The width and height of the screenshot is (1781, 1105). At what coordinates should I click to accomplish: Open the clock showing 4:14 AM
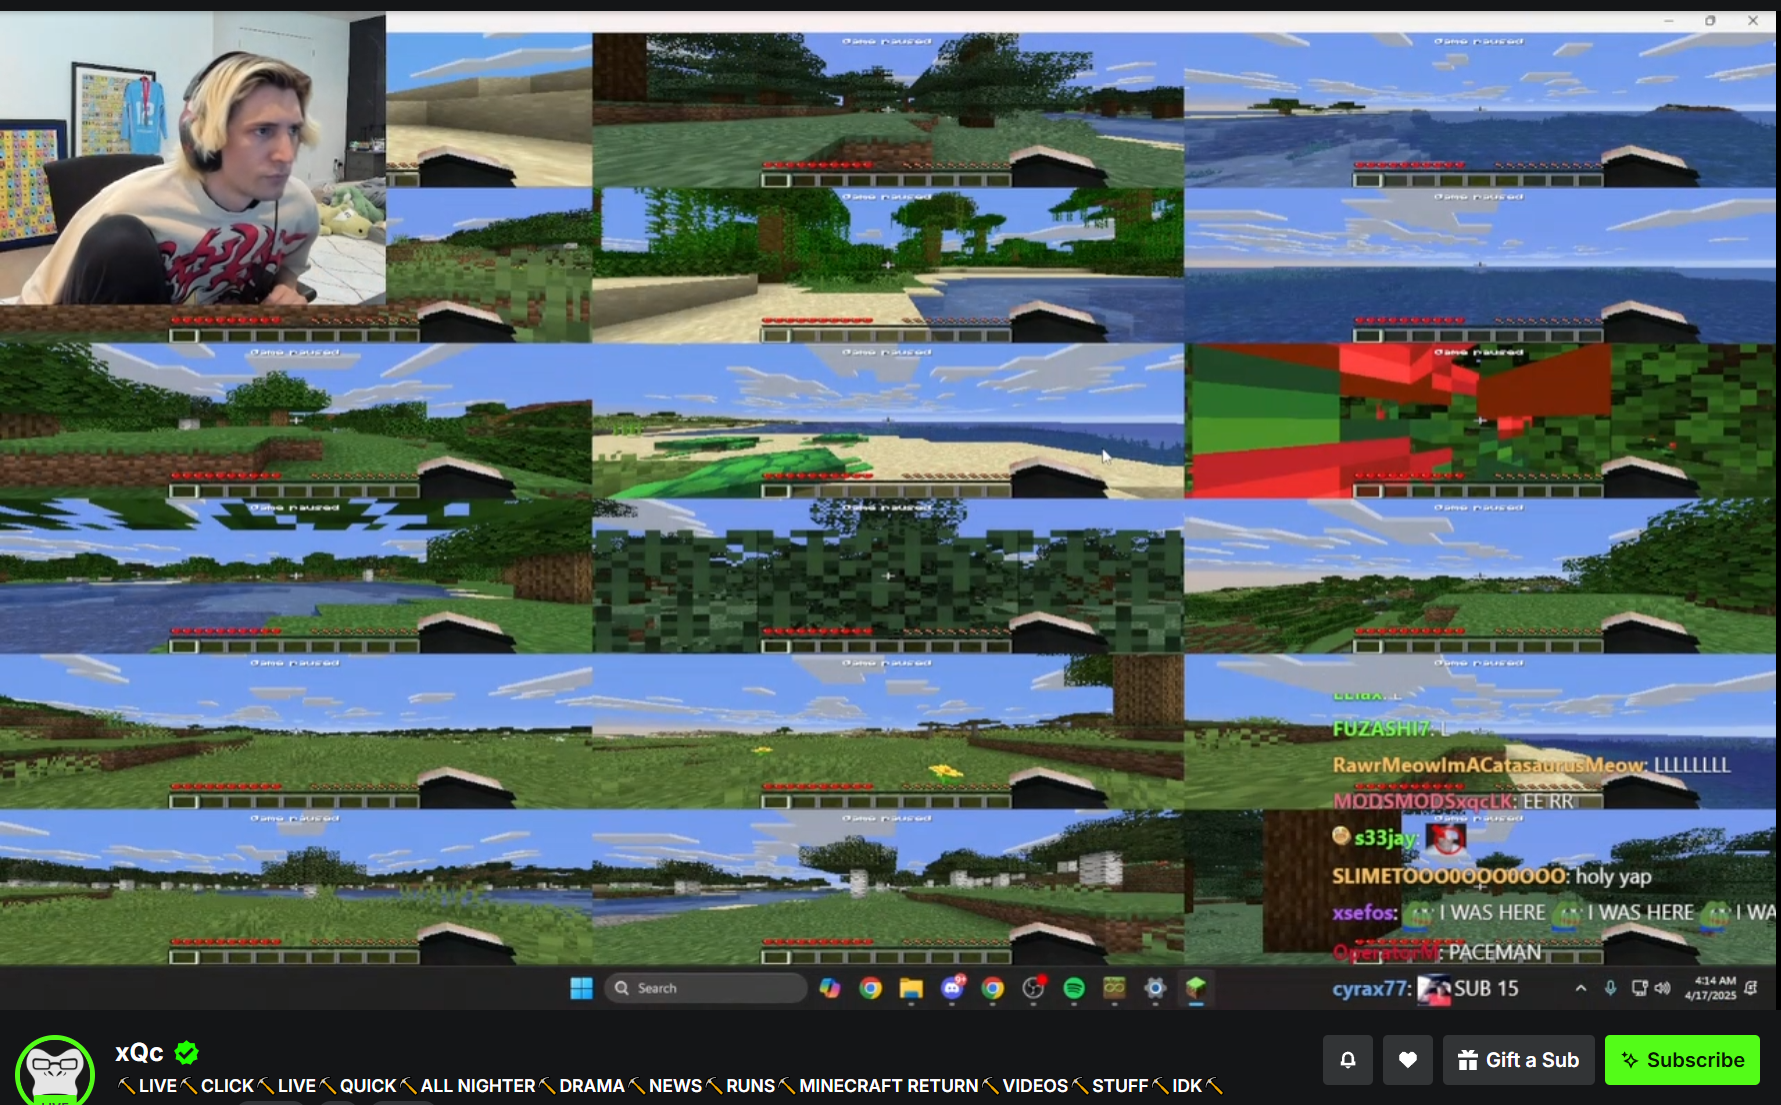[1711, 988]
